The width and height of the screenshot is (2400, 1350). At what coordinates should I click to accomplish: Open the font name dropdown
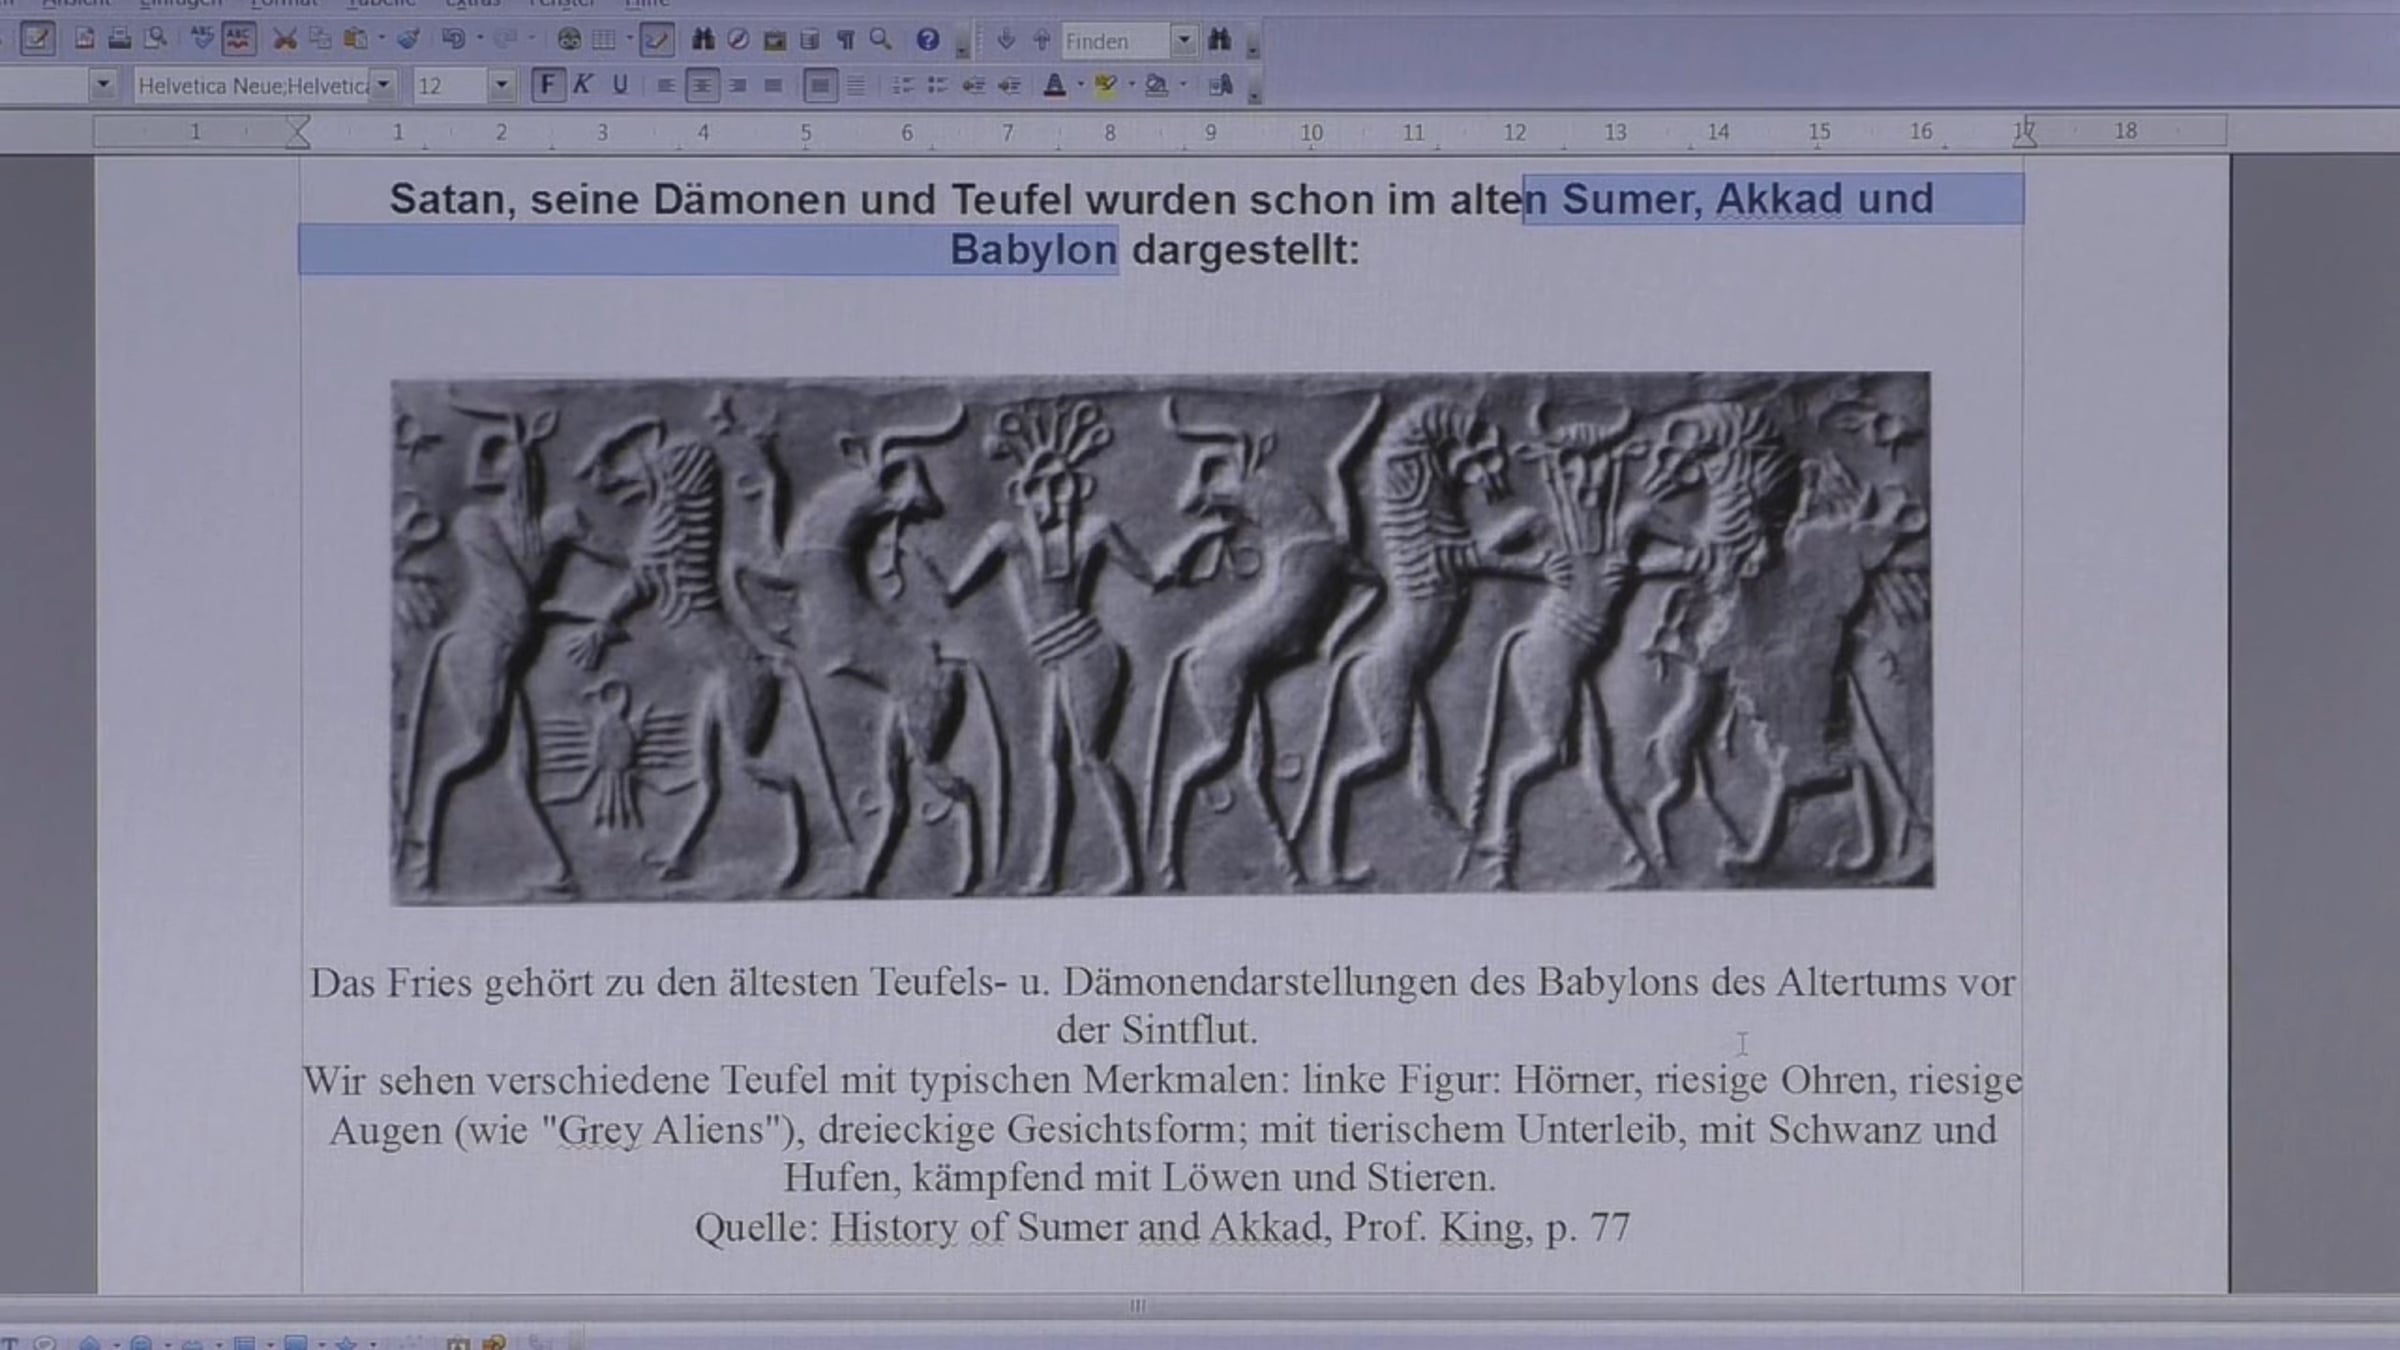pyautogui.click(x=383, y=86)
